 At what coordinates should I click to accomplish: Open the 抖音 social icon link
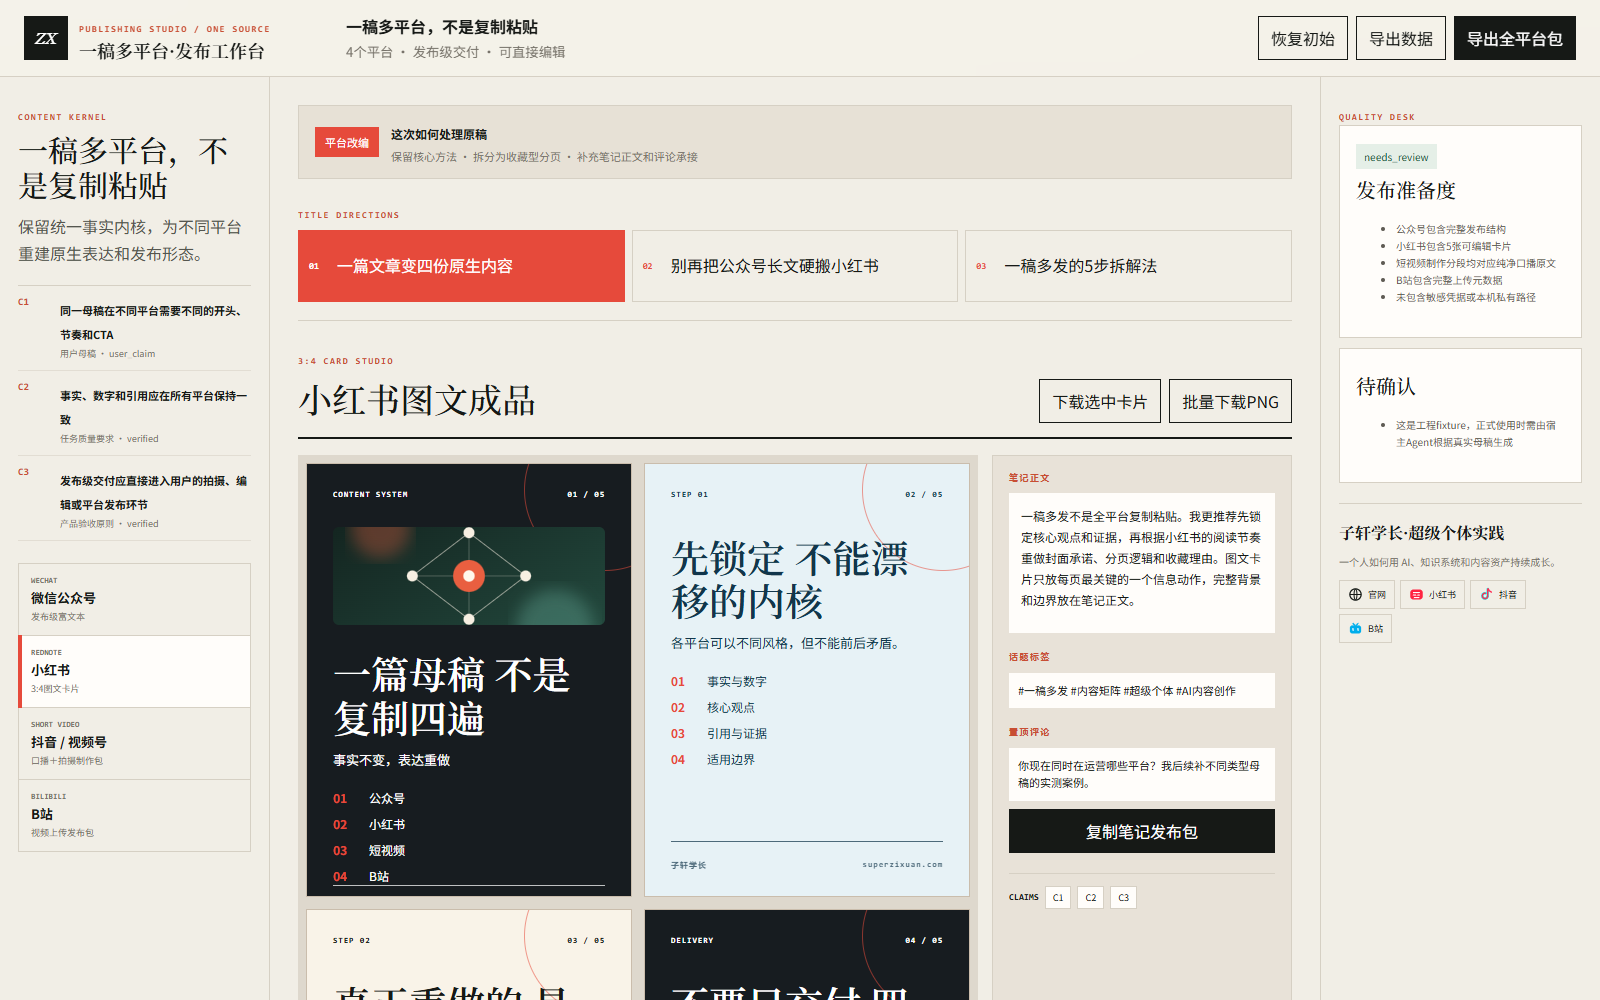(x=1498, y=595)
